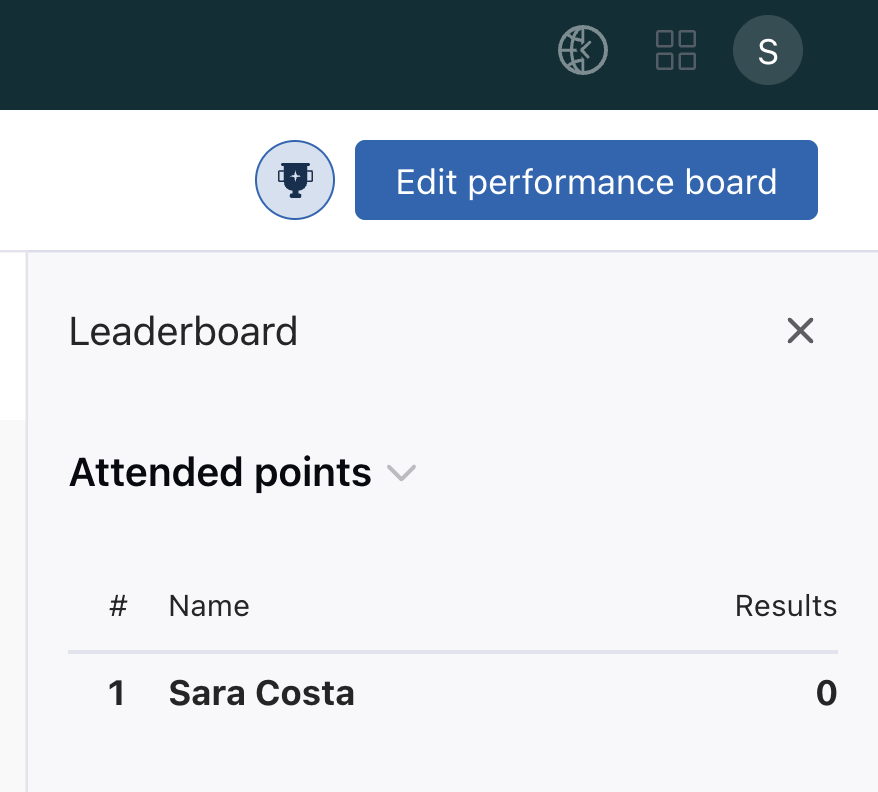878x792 pixels.
Task: Click blank panel area below Sara Costa
Action: click(x=450, y=755)
